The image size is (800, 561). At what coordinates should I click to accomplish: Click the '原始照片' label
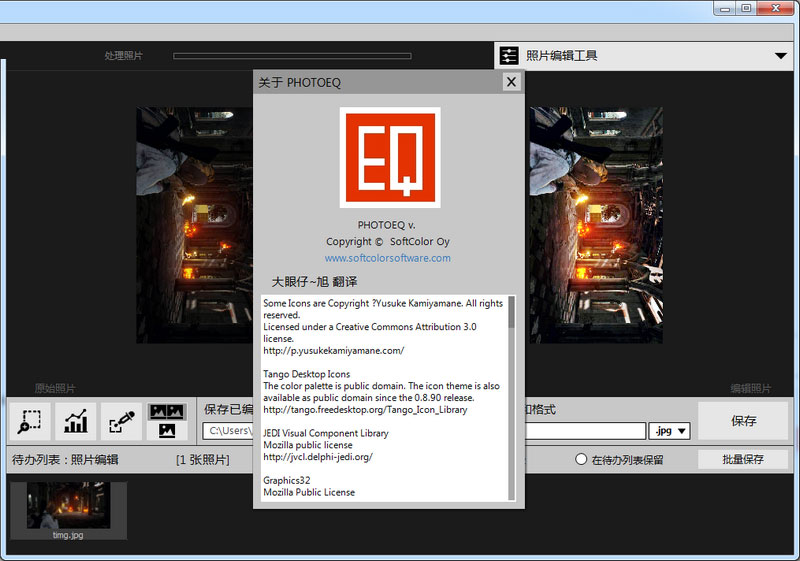[x=55, y=389]
